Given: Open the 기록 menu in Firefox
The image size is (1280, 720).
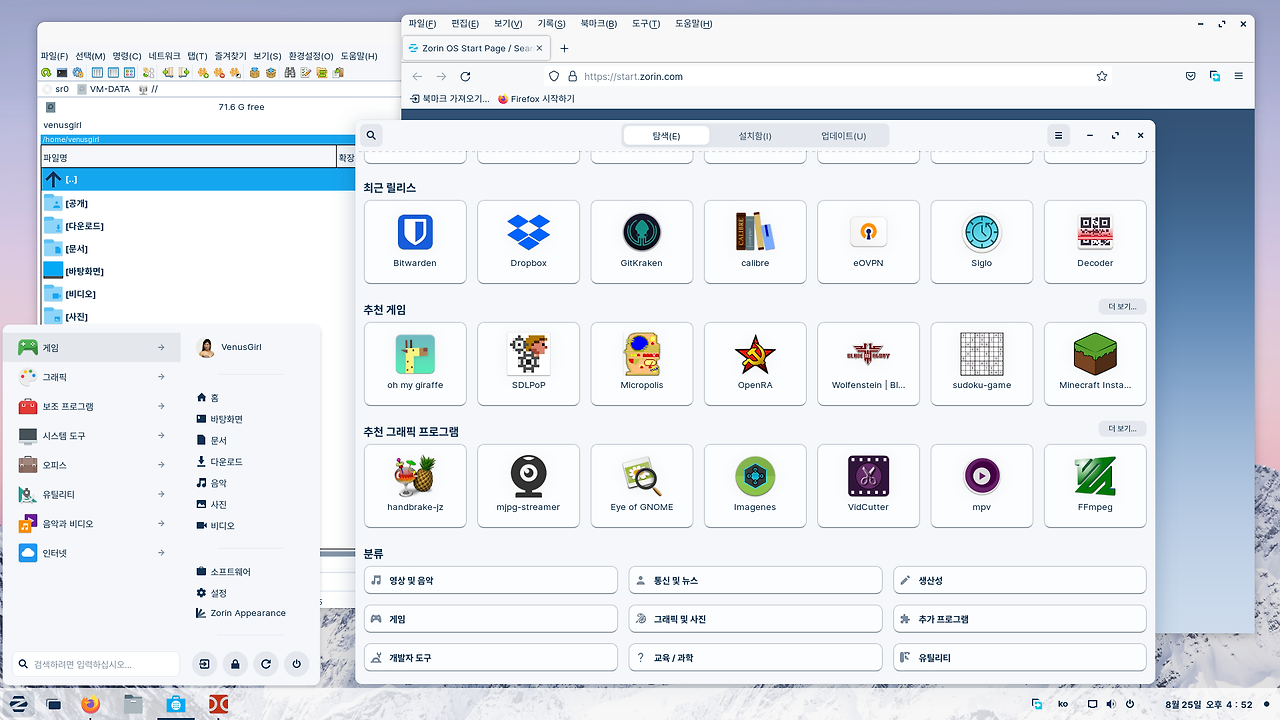Looking at the screenshot, I should pos(551,23).
